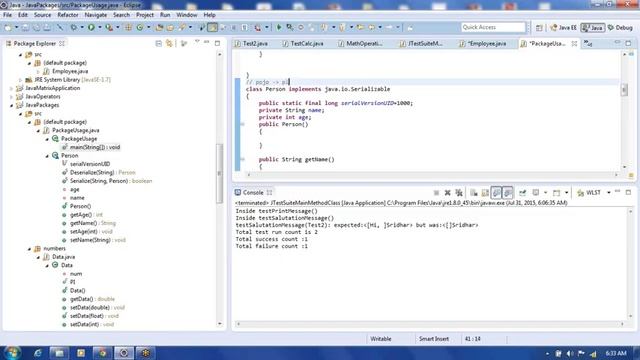Click the Quick Access field
Image resolution: width=640 pixels, height=360 pixels.
(x=493, y=27)
